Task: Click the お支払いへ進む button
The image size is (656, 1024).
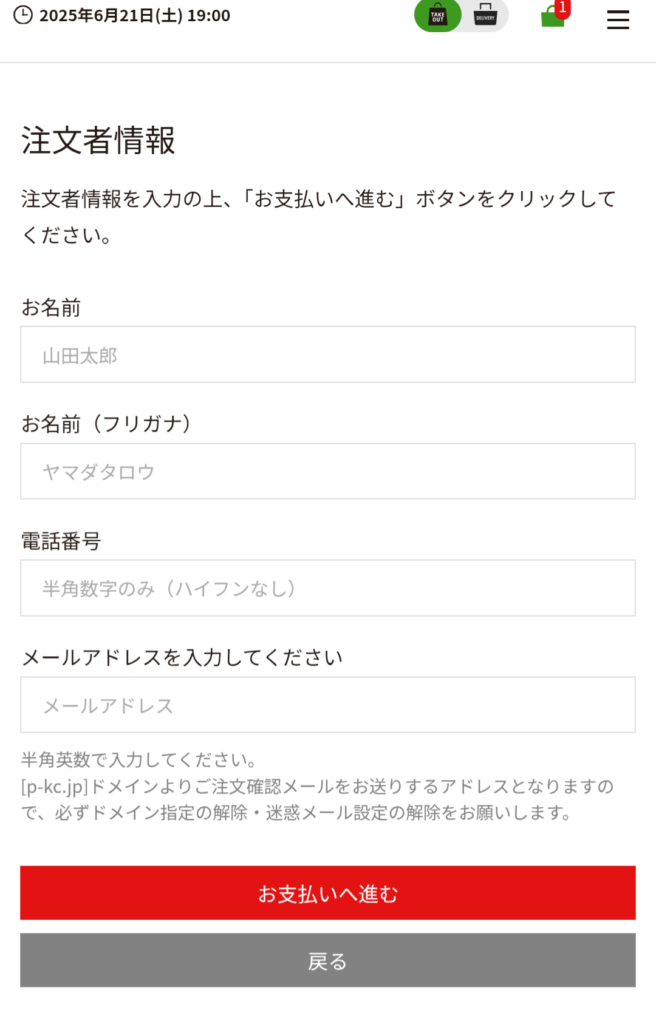Action: tap(328, 893)
